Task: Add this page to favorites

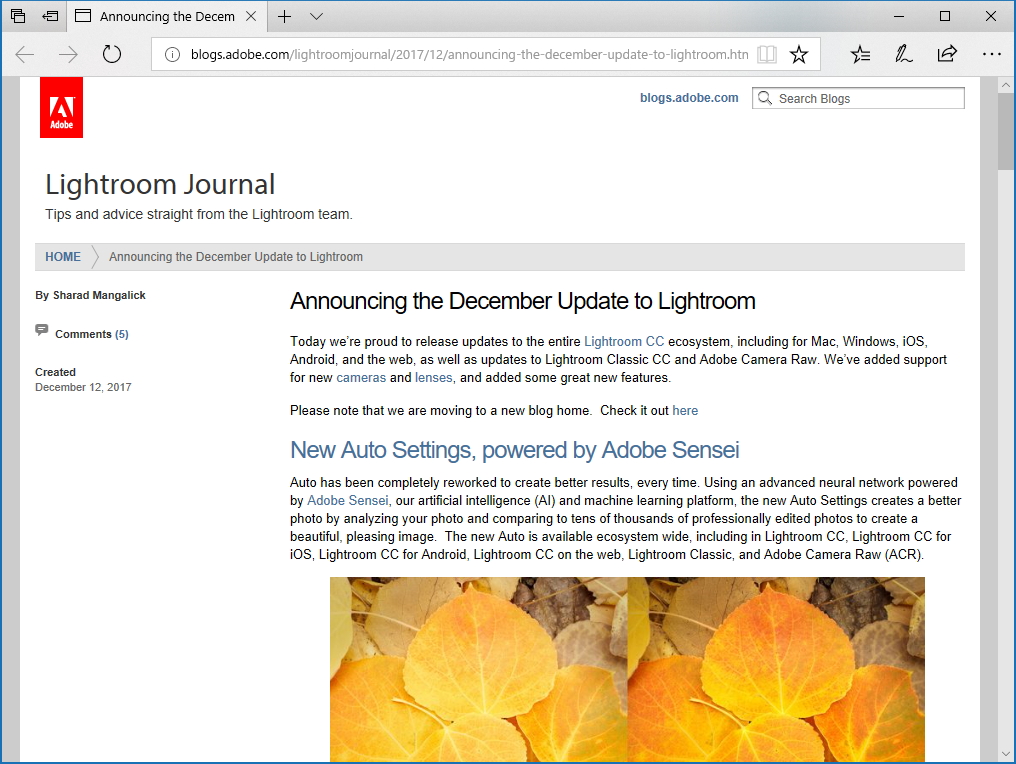Action: [799, 54]
